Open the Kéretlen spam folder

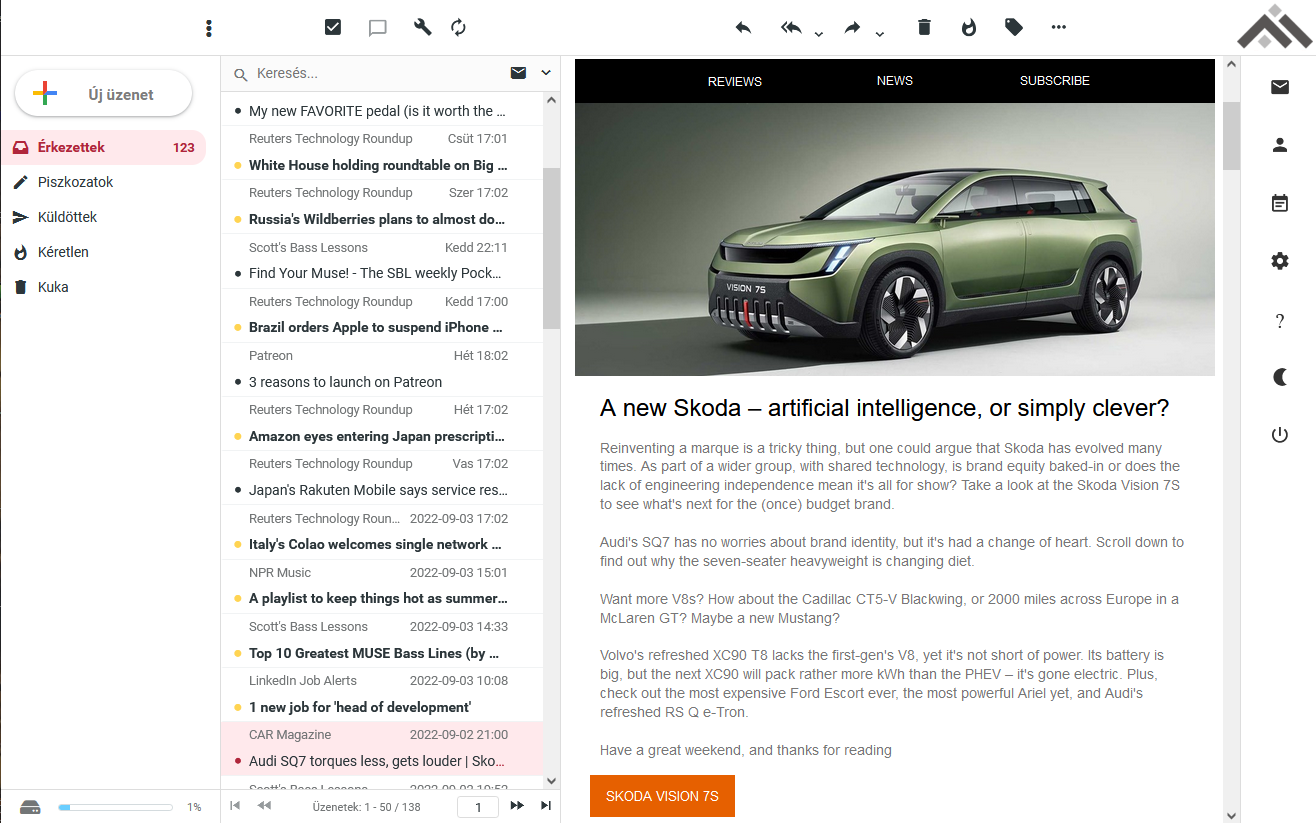coord(103,252)
